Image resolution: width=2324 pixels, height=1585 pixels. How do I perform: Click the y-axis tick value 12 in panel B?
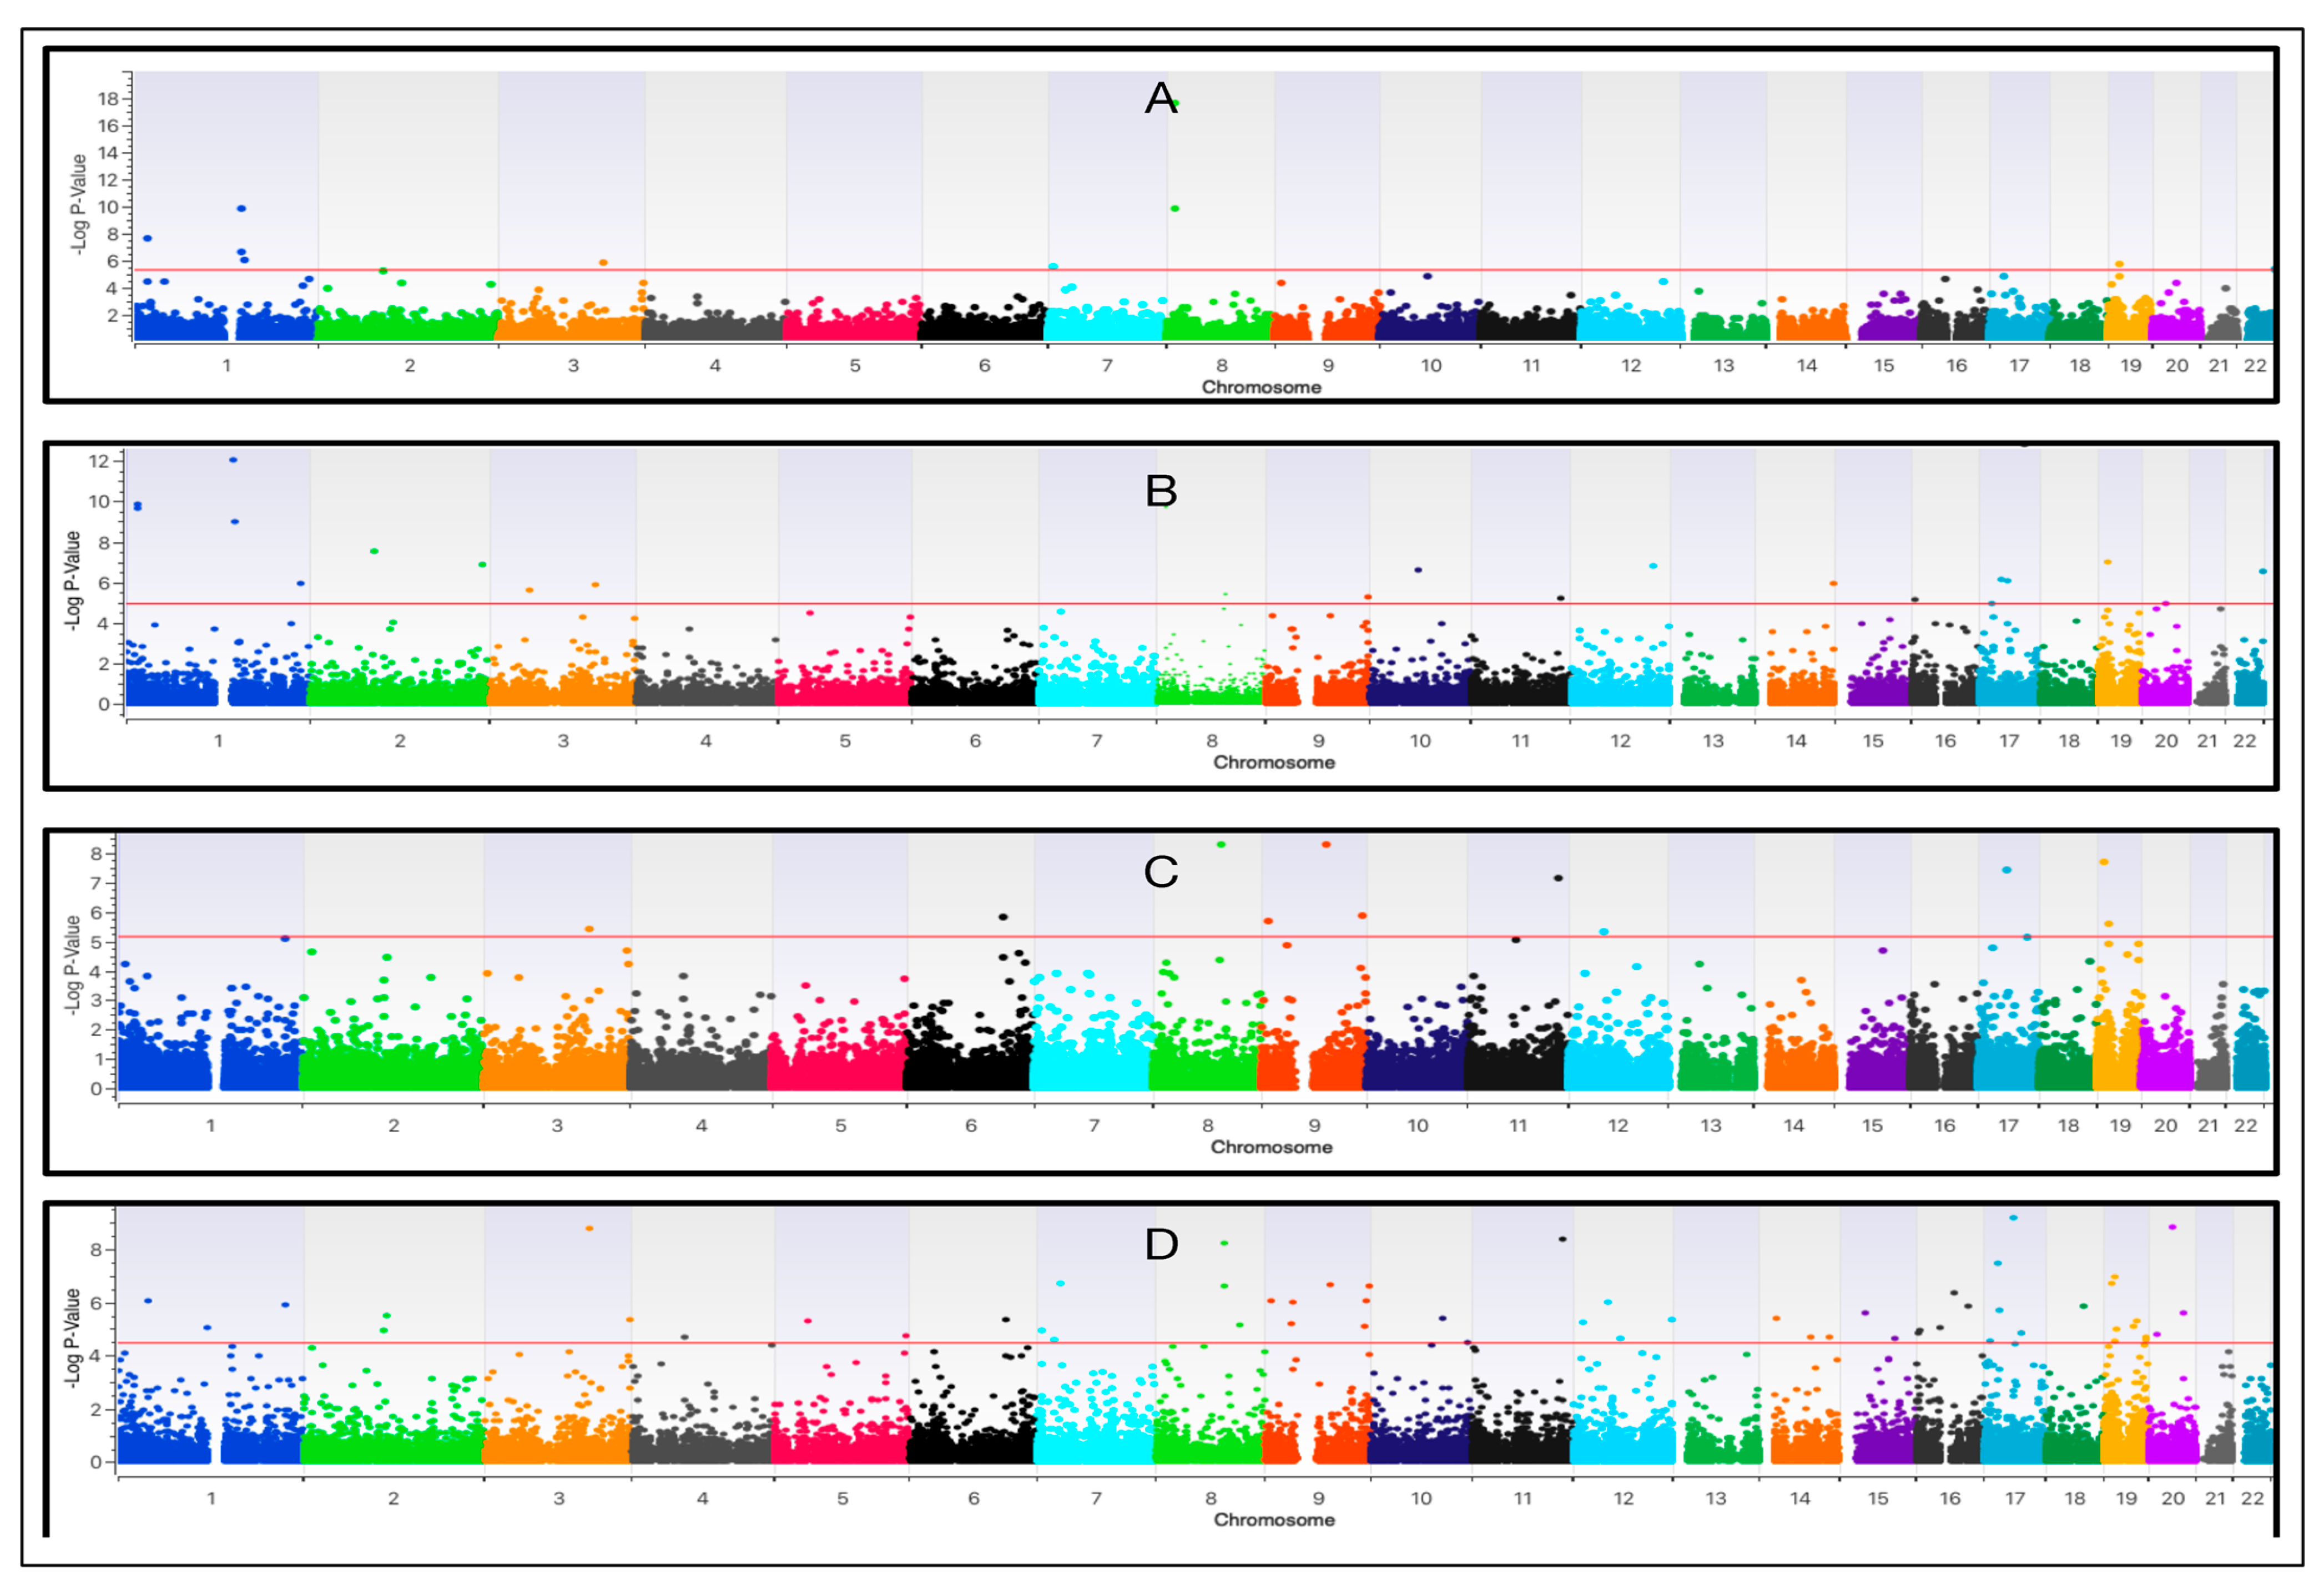(x=99, y=461)
